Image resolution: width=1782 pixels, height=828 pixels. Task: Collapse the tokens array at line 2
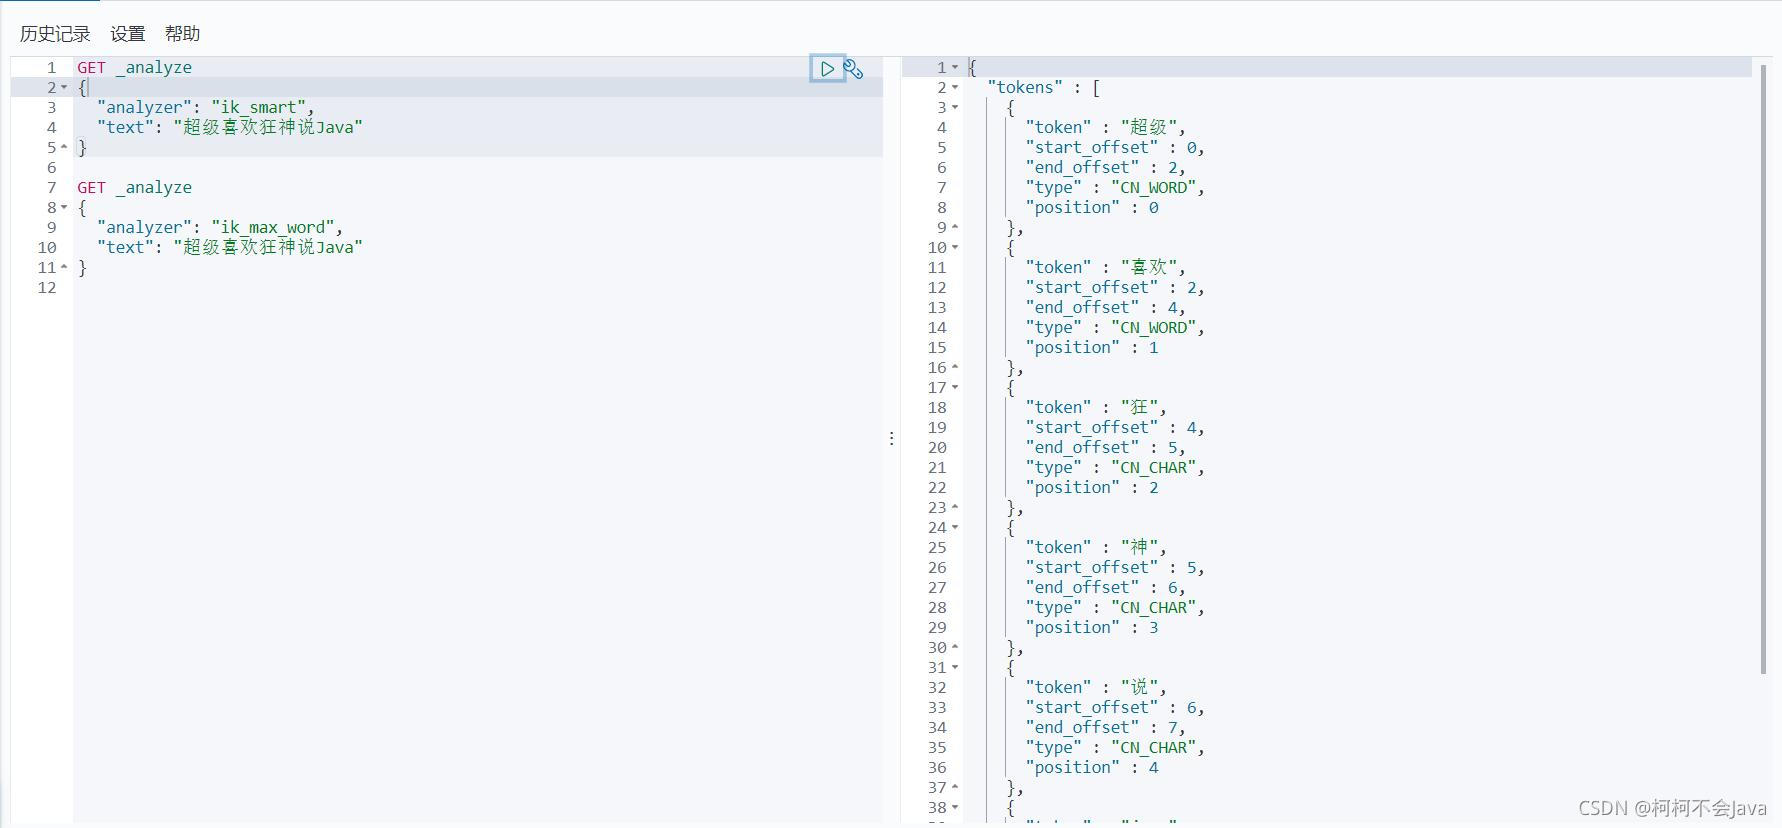tap(955, 88)
